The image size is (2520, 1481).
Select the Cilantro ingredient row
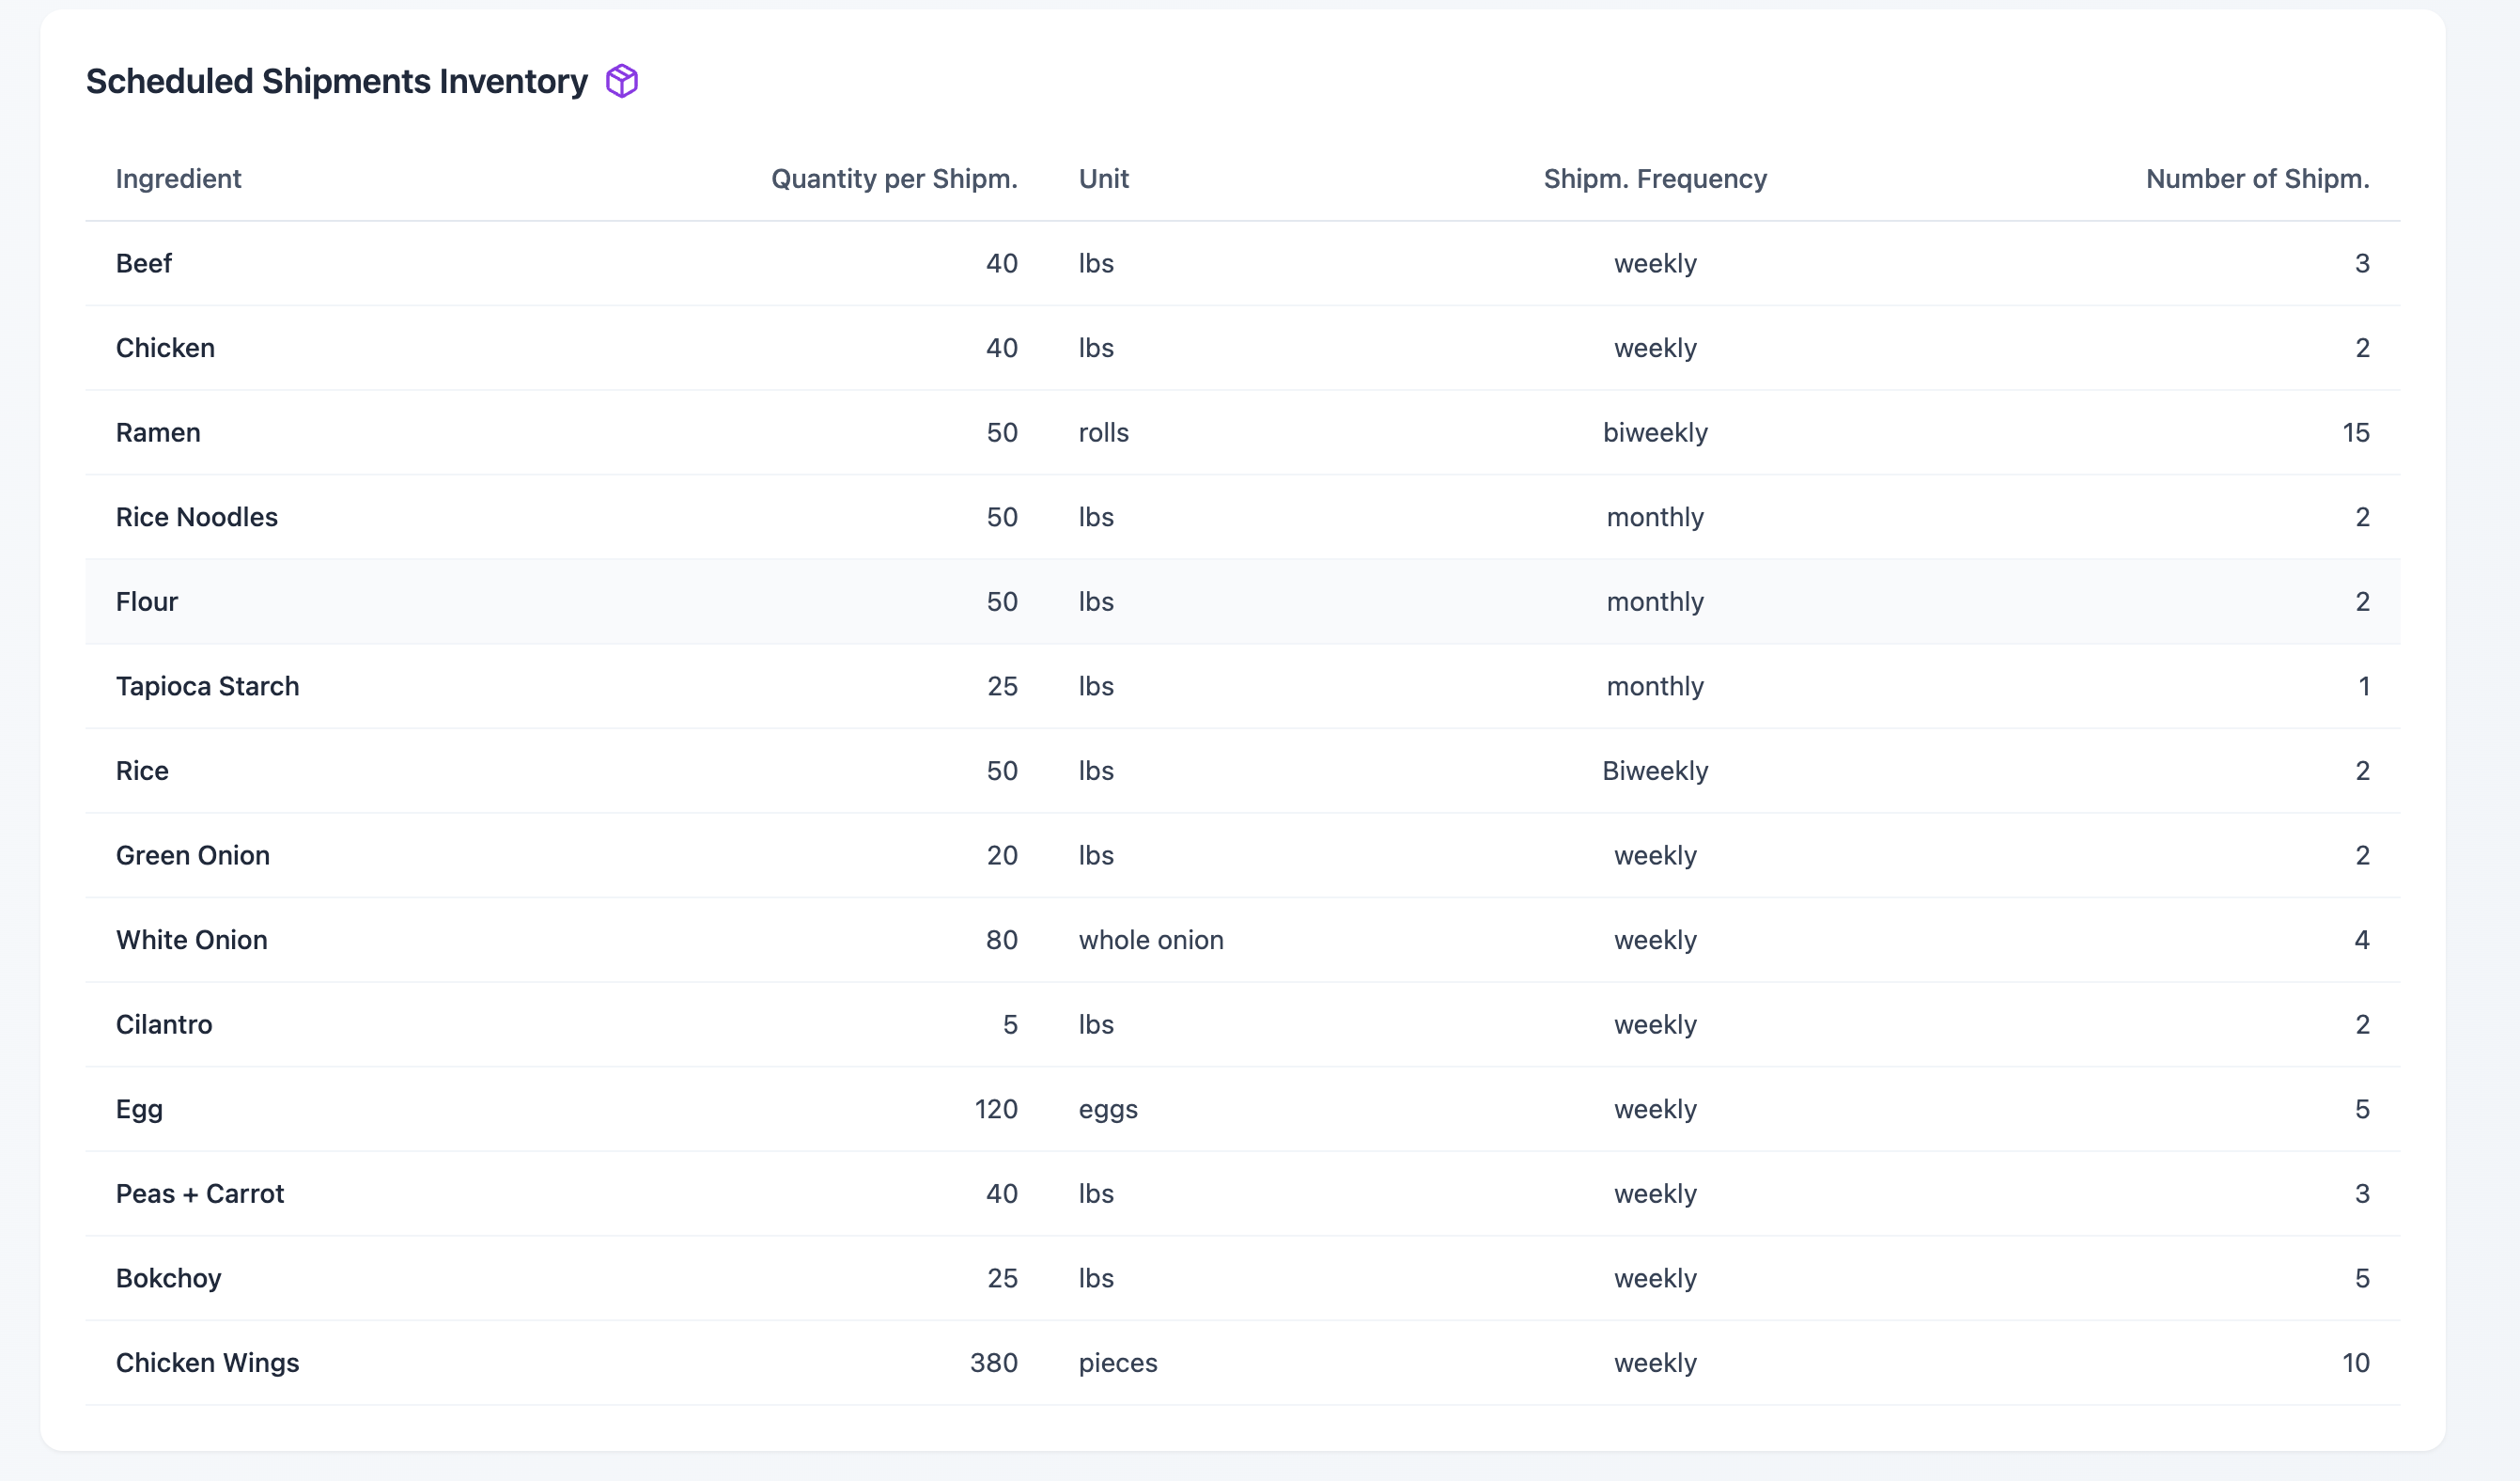point(164,1025)
